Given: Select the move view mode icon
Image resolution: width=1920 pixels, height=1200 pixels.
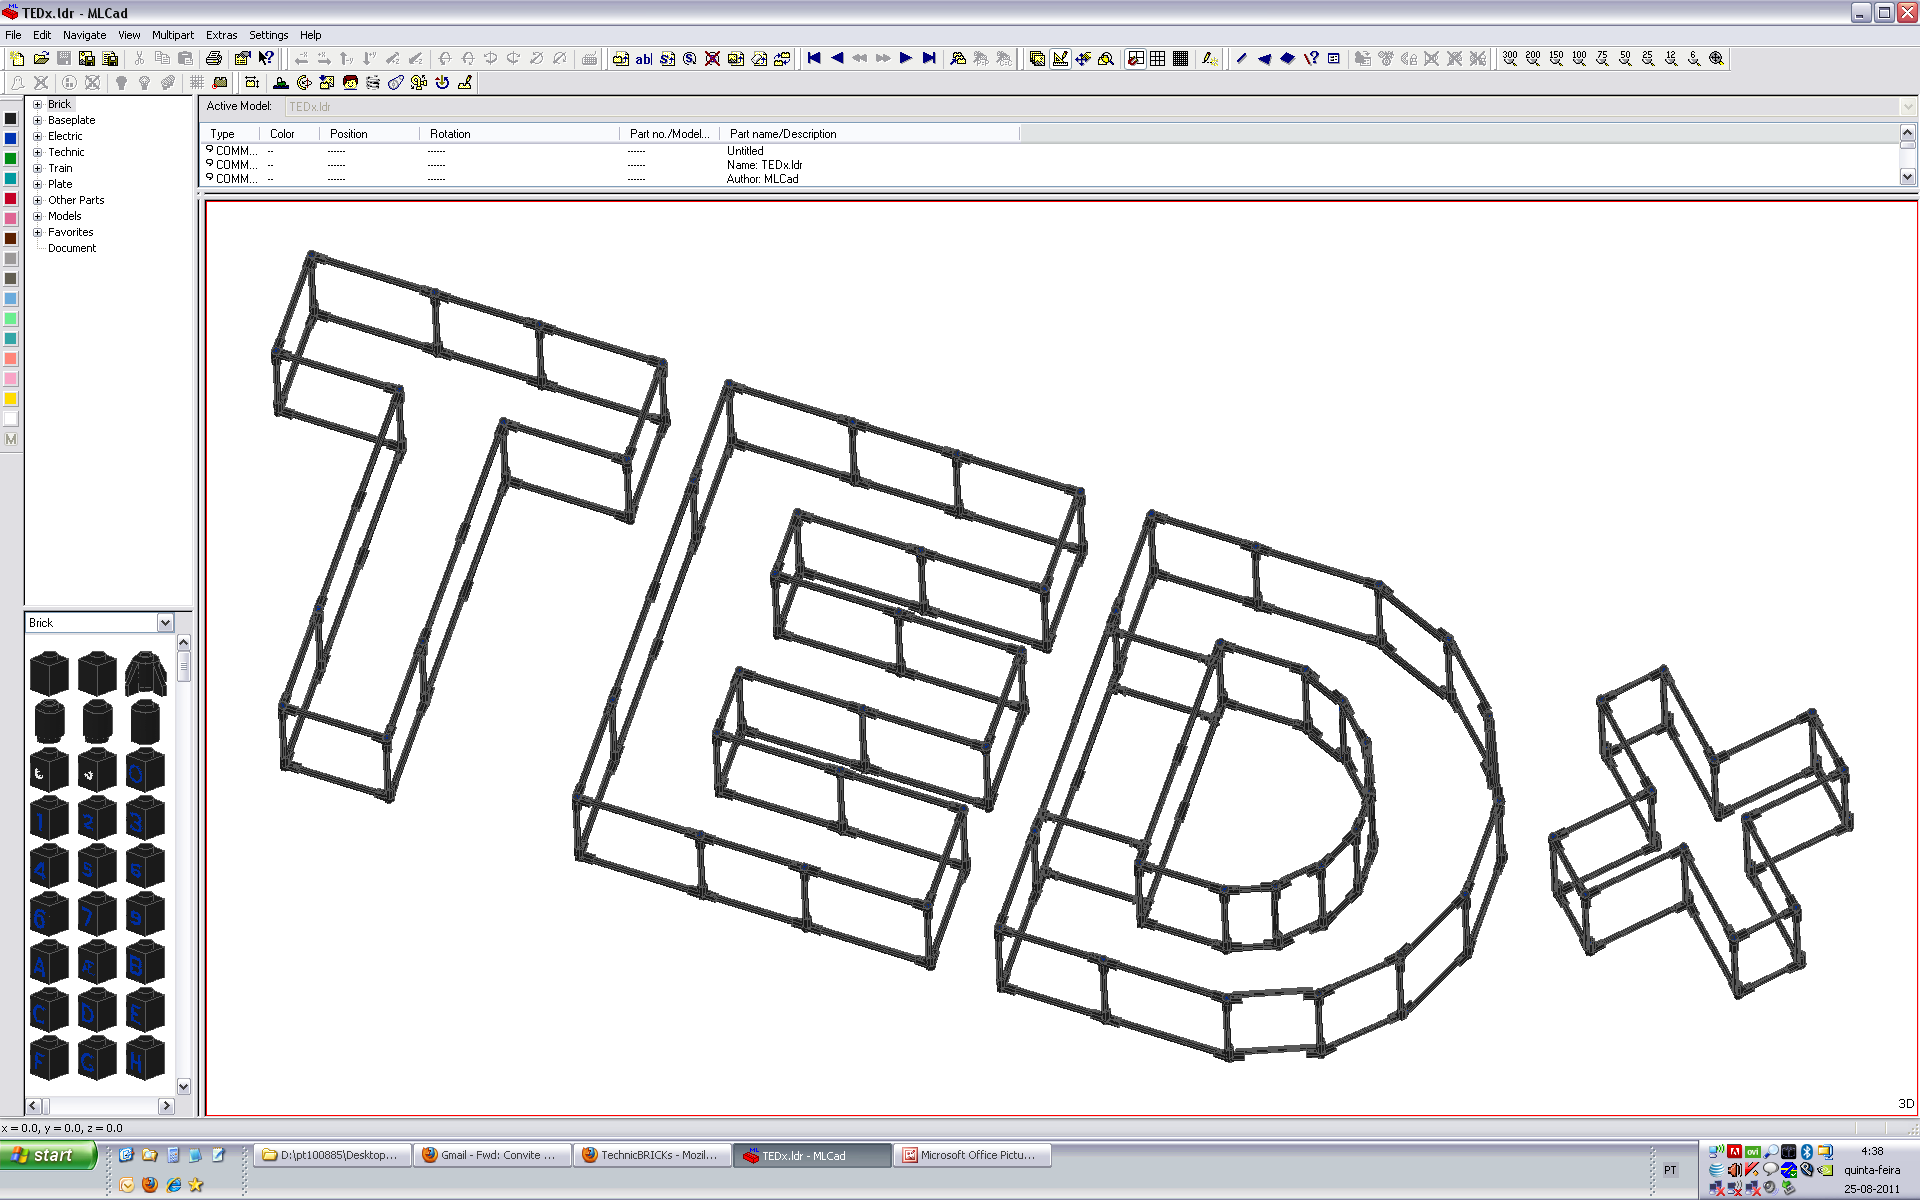Looking at the screenshot, I should coord(1083,59).
